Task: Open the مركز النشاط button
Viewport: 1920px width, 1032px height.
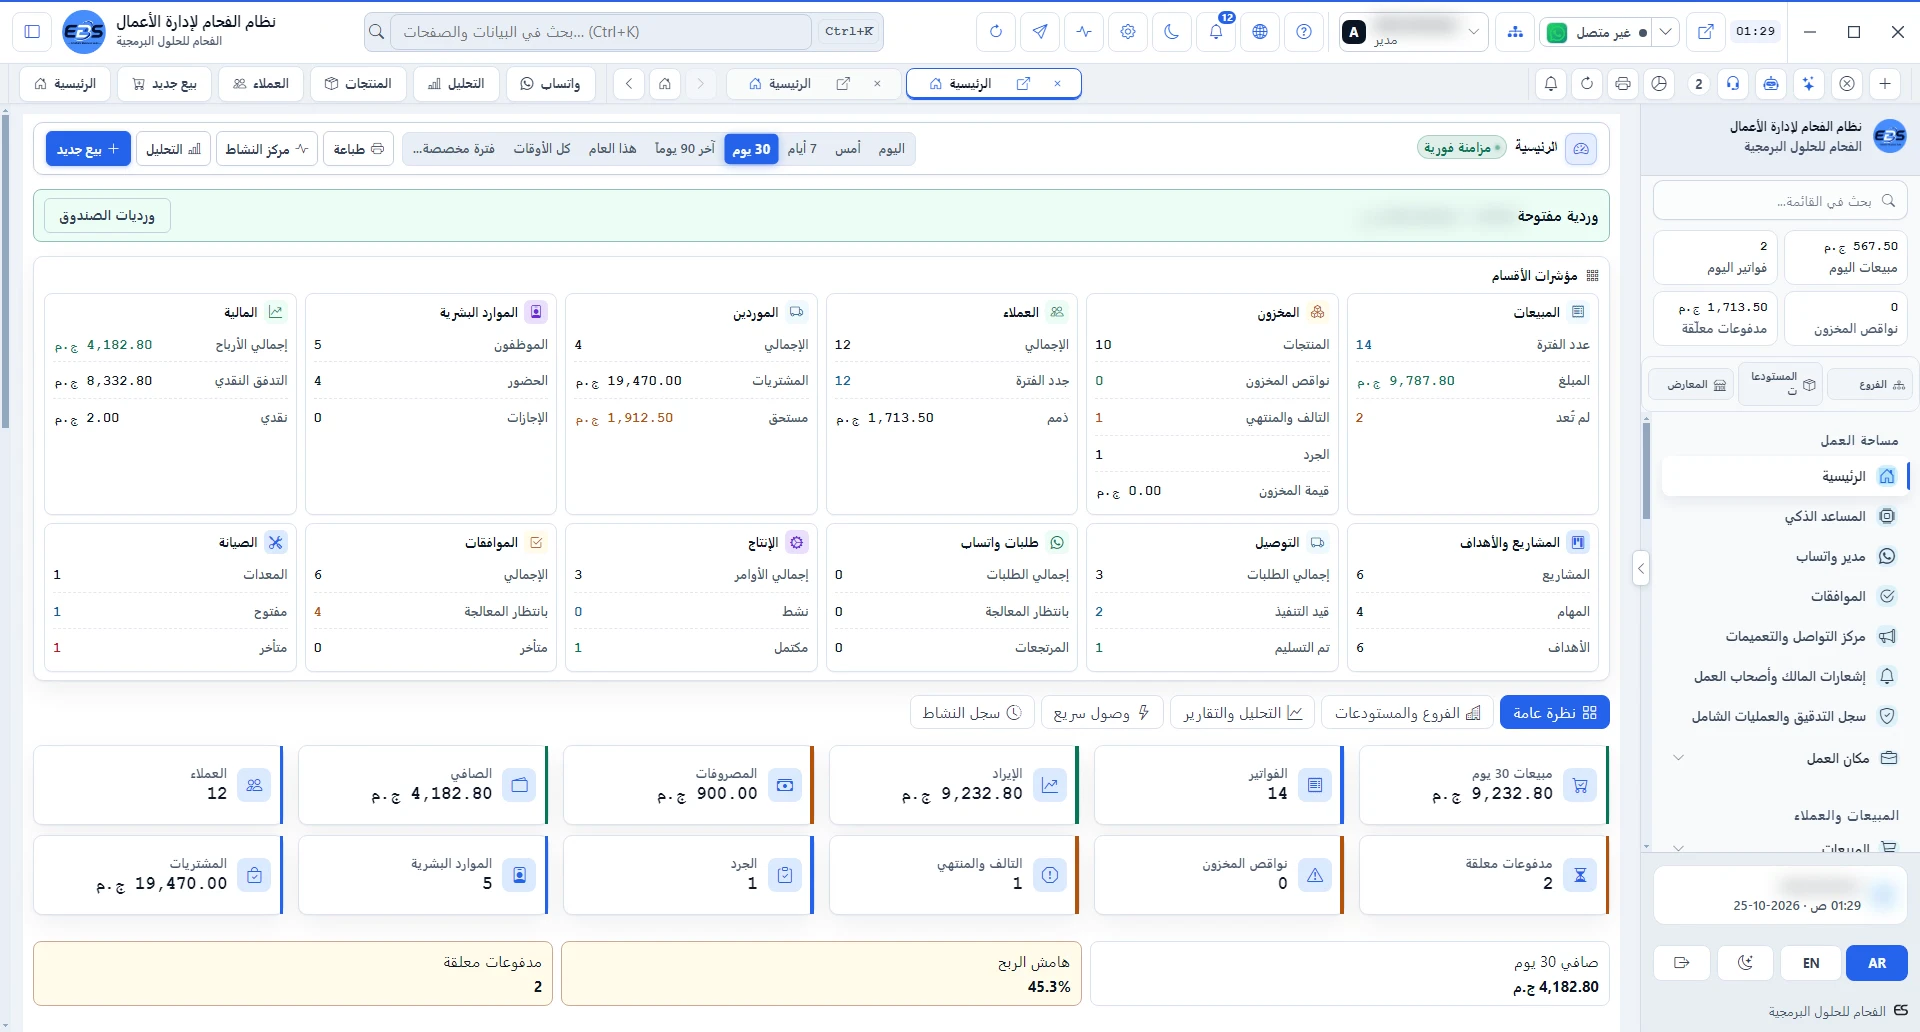Action: pyautogui.click(x=267, y=149)
